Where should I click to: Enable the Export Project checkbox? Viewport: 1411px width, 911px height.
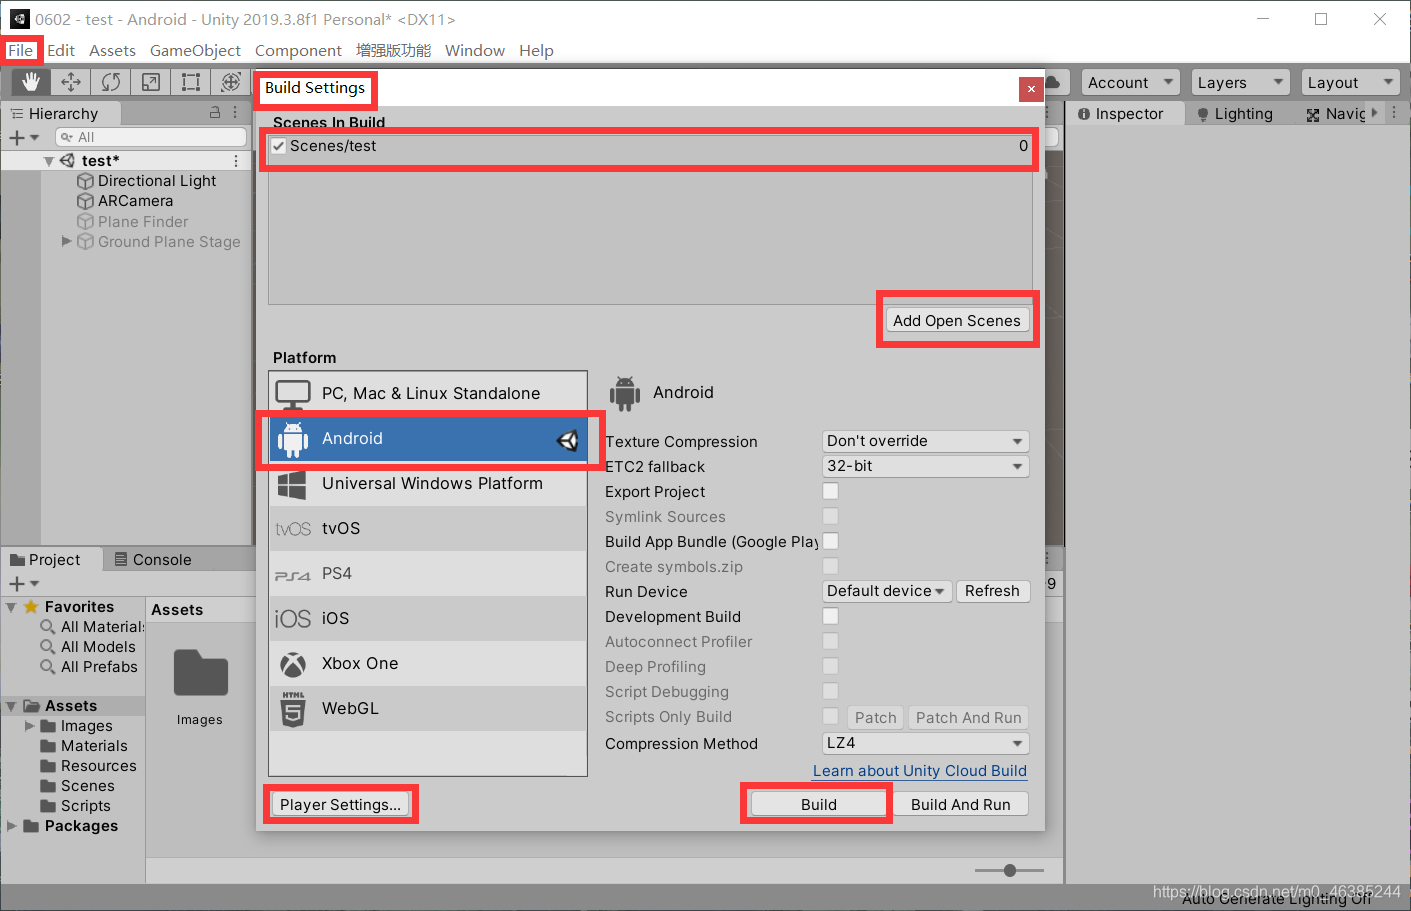click(830, 491)
